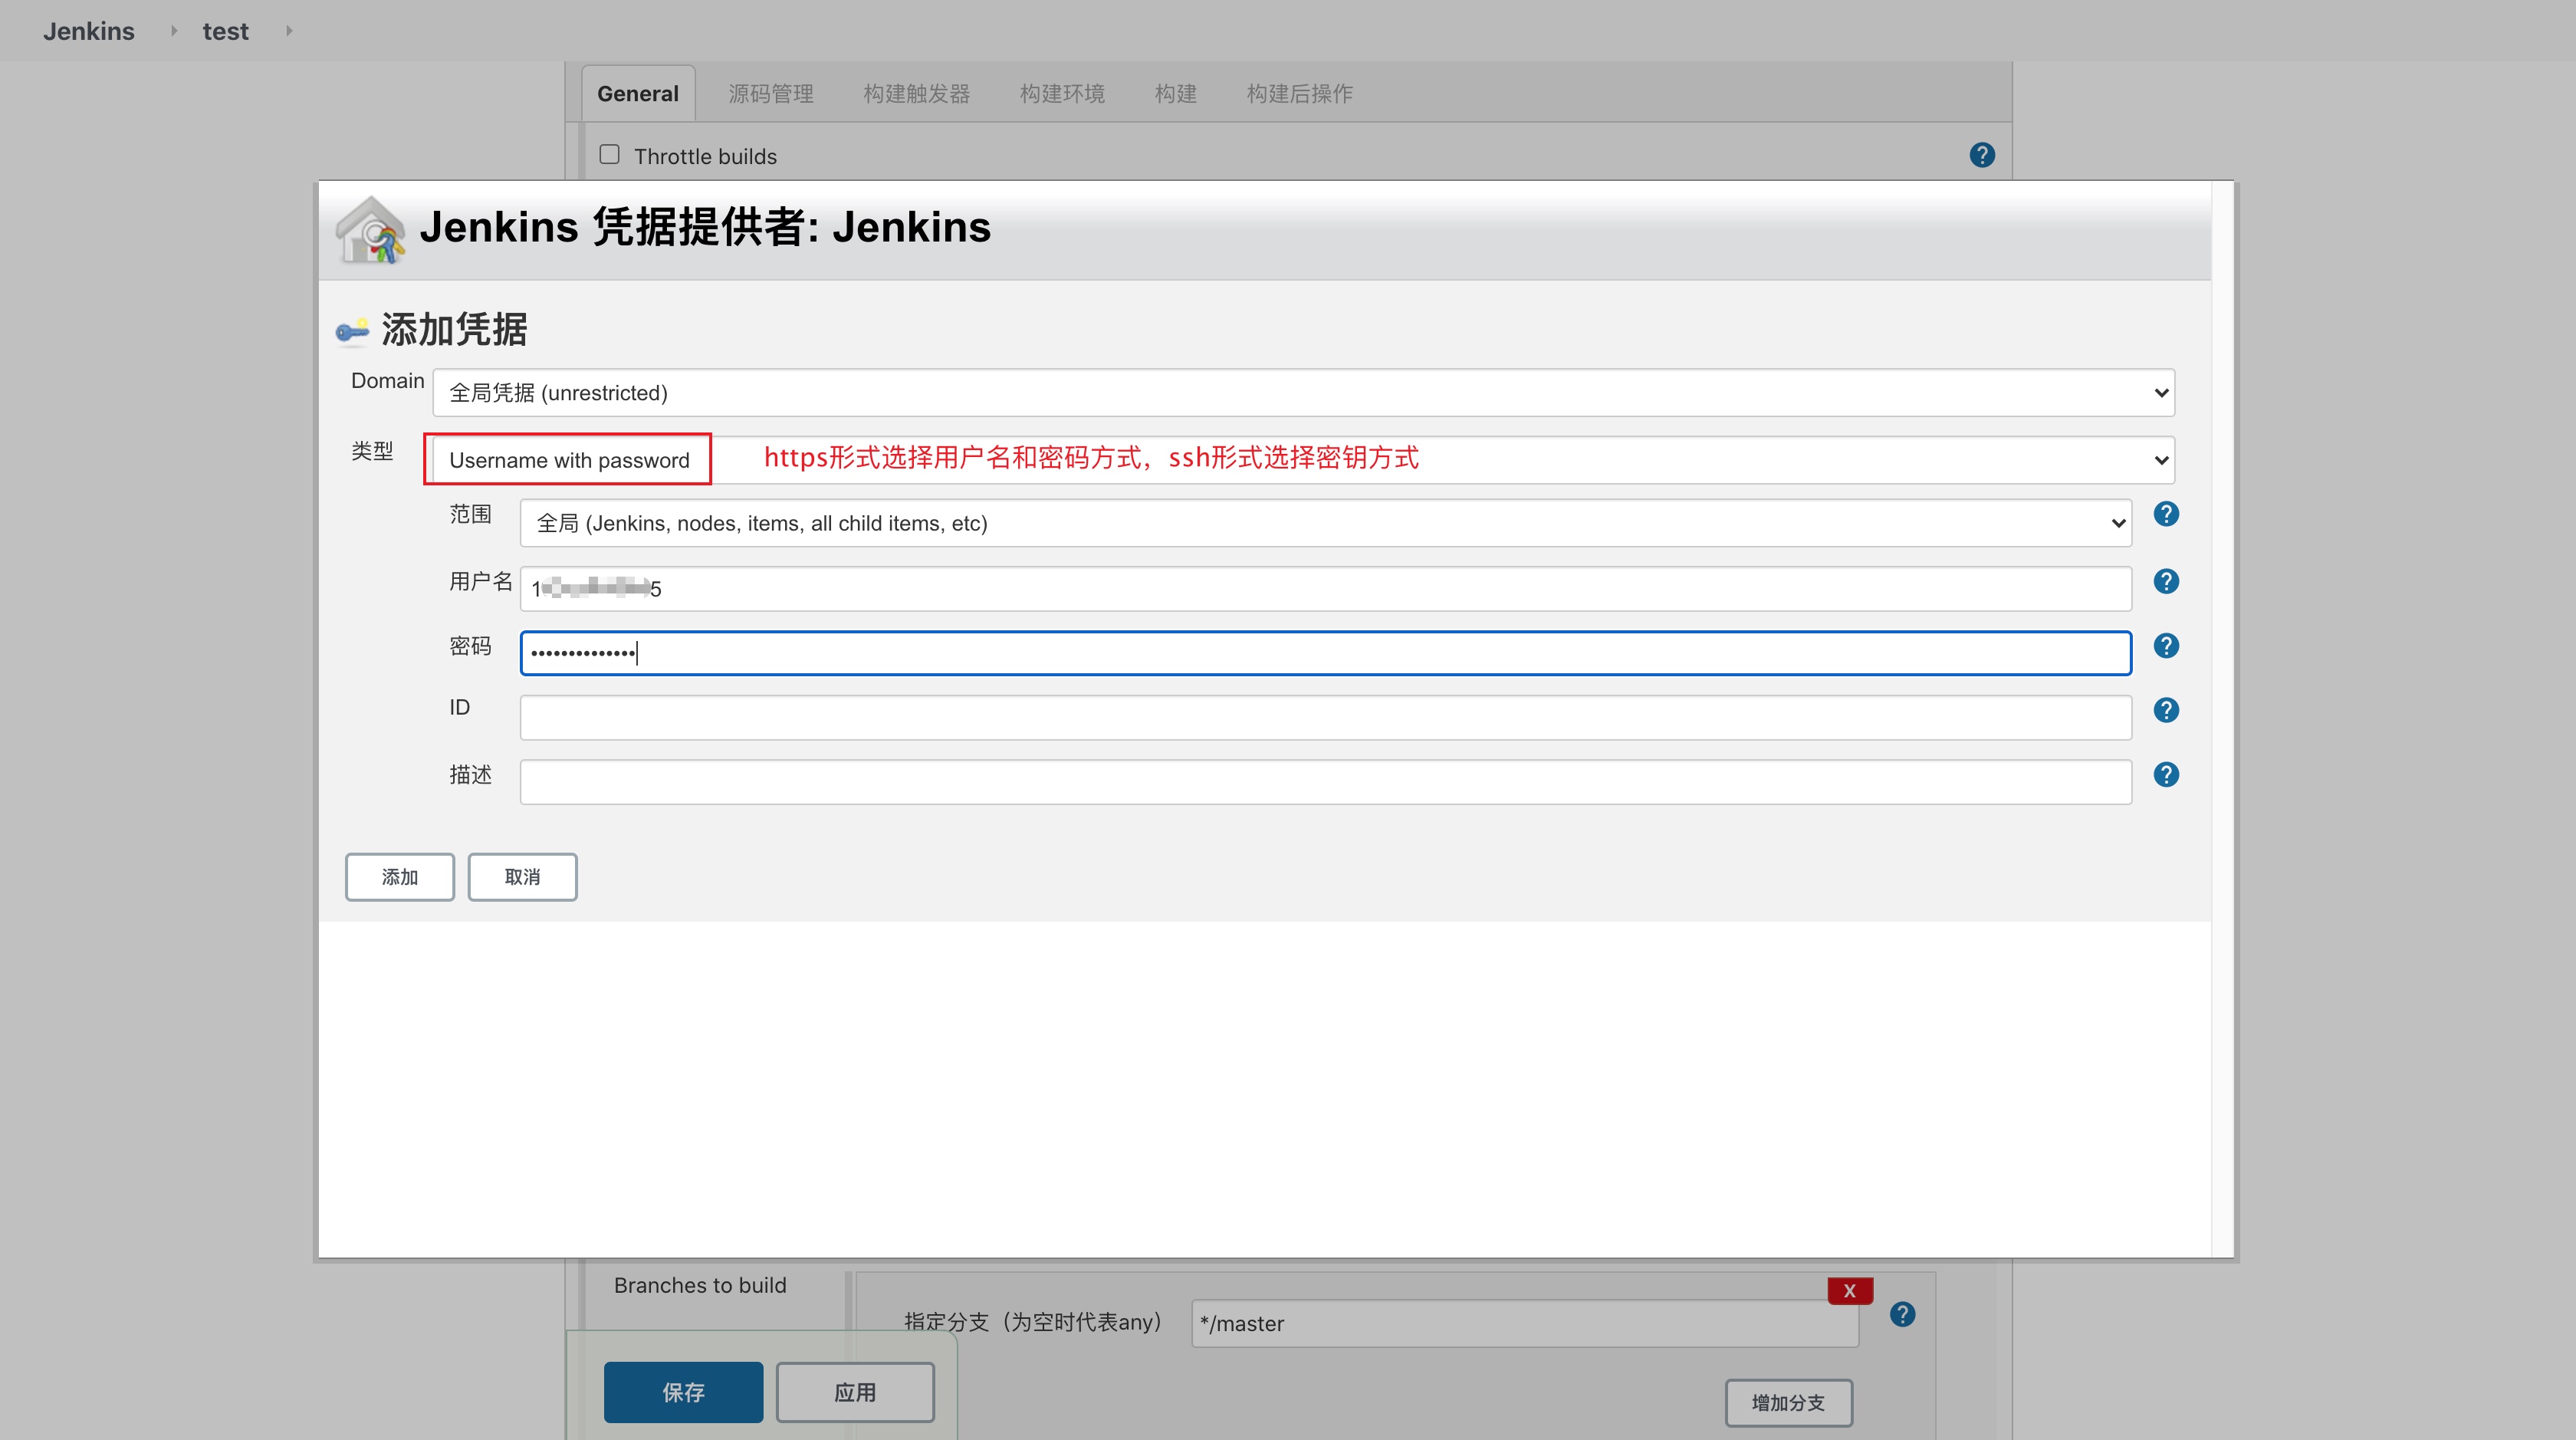
Task: Click the 添加 button to add credential
Action: tap(399, 877)
